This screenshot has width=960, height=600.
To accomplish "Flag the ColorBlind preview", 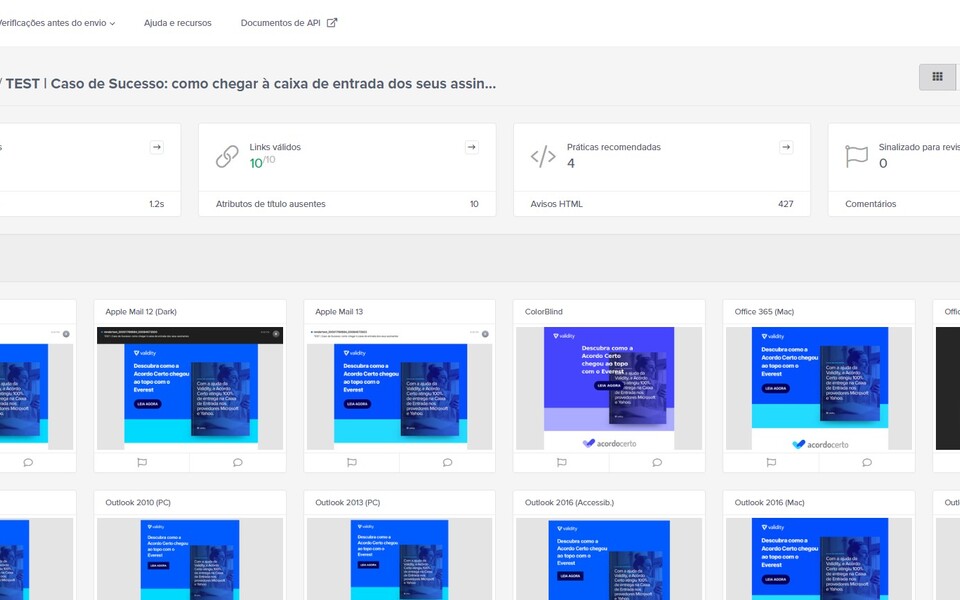I will [x=561, y=462].
